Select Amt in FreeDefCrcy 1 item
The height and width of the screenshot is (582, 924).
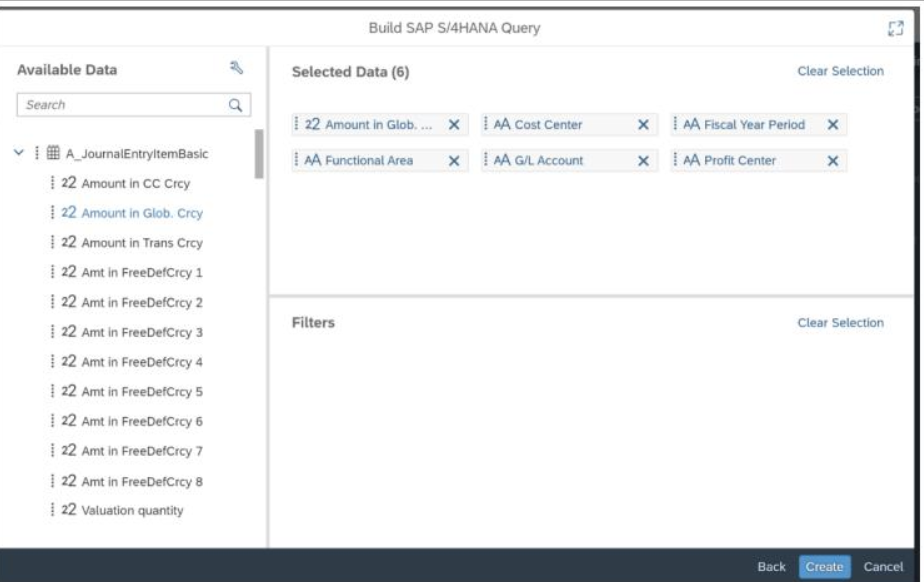[x=142, y=273]
